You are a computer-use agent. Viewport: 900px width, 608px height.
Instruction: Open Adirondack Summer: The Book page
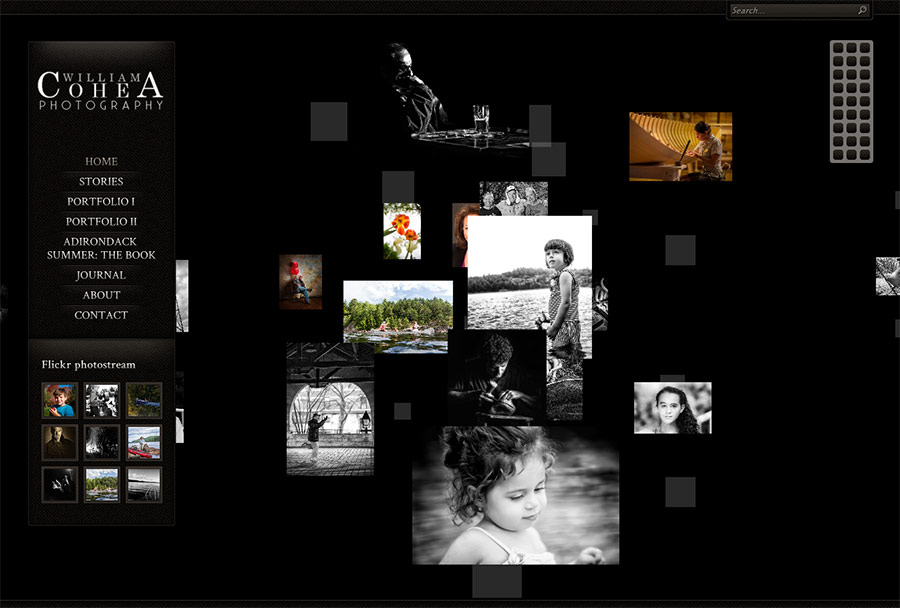click(101, 248)
